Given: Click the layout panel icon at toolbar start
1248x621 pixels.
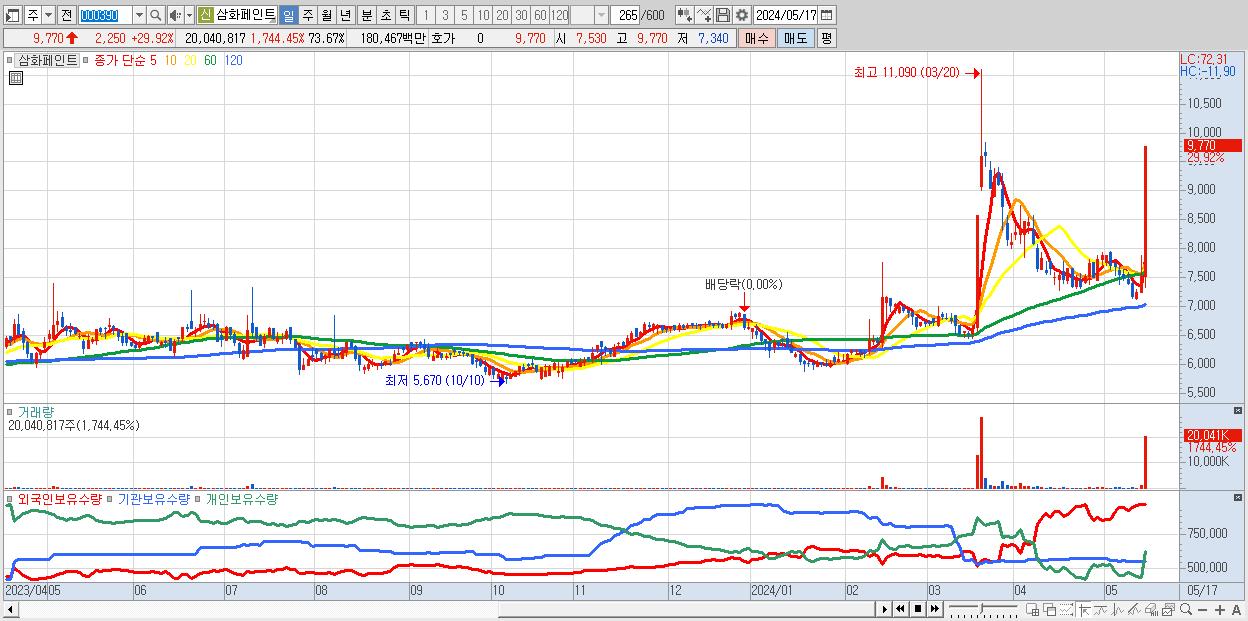Looking at the screenshot, I should coord(13,15).
